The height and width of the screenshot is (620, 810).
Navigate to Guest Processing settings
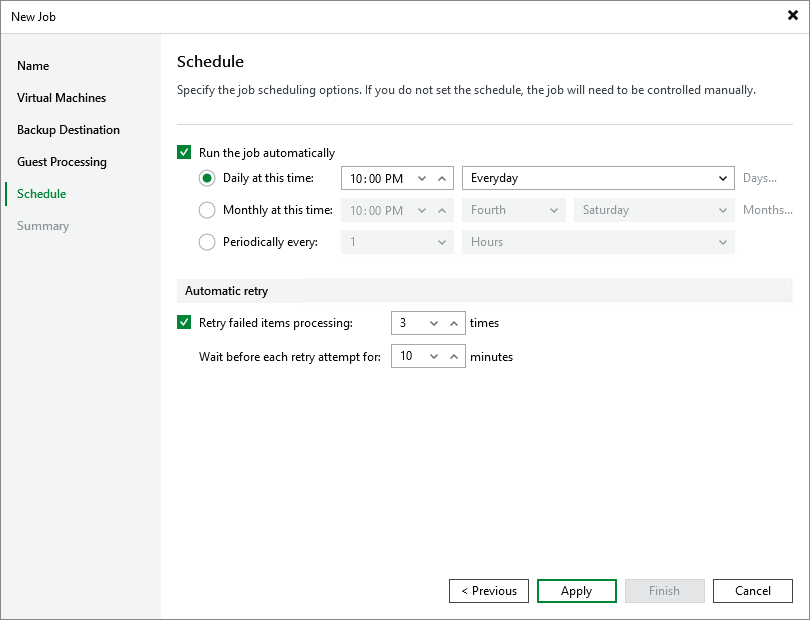[62, 161]
